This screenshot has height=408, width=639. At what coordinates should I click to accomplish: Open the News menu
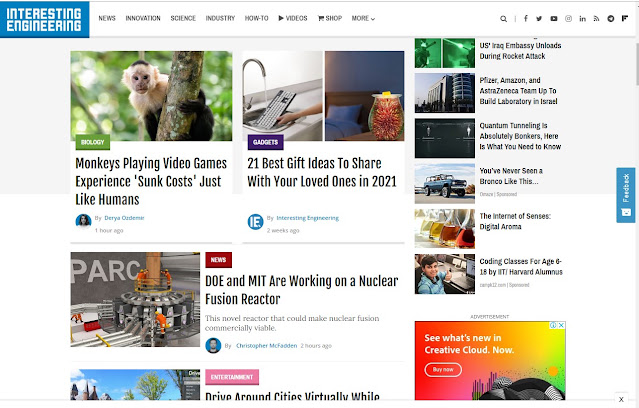(x=107, y=18)
